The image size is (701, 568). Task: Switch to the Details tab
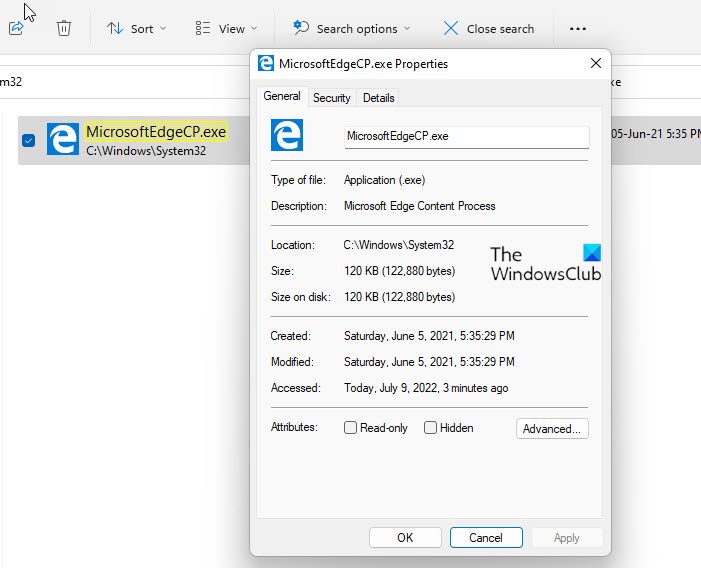click(378, 98)
